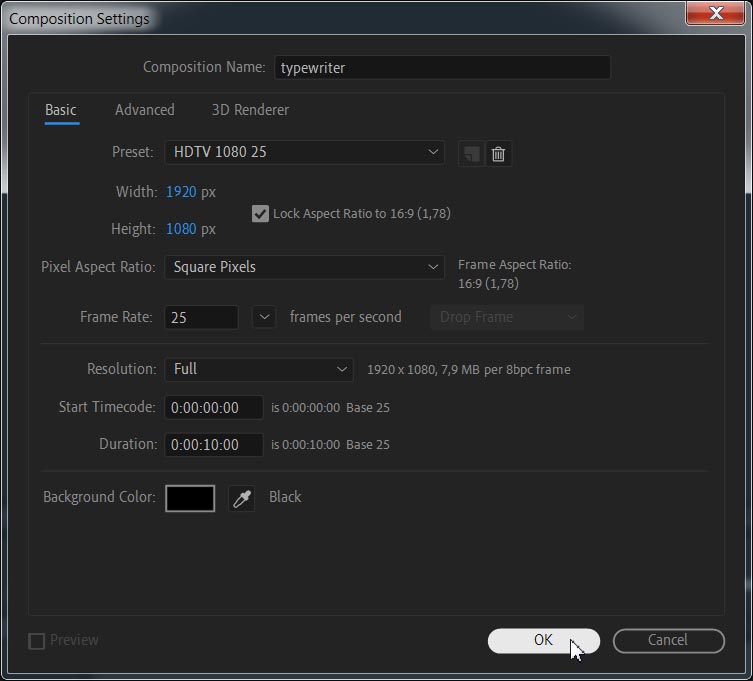Click the Frame Aspect Ratio text
The image size is (753, 681).
514,274
